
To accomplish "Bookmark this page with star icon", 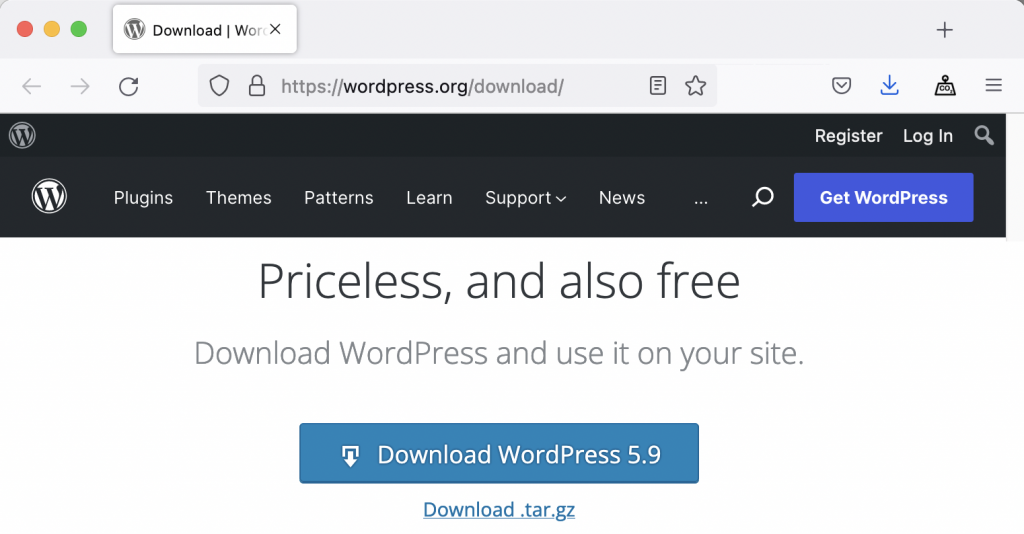I will 695,87.
